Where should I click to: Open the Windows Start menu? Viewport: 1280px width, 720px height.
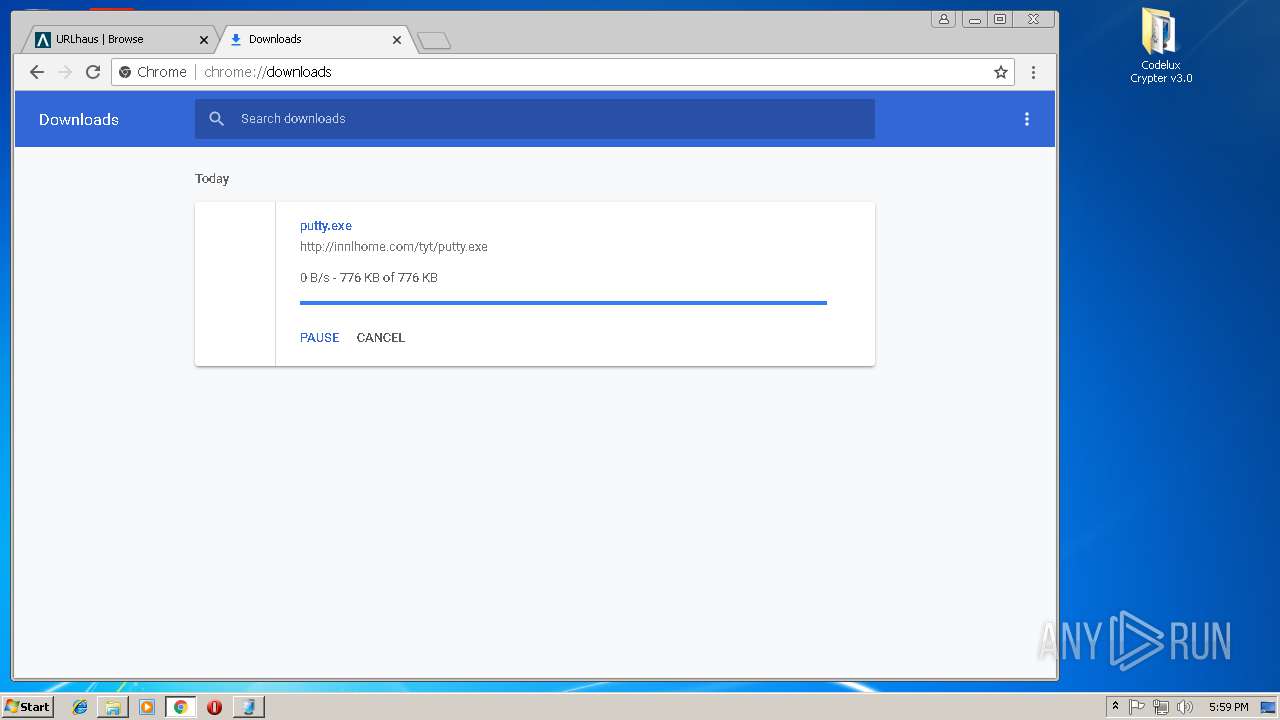pyautogui.click(x=27, y=706)
